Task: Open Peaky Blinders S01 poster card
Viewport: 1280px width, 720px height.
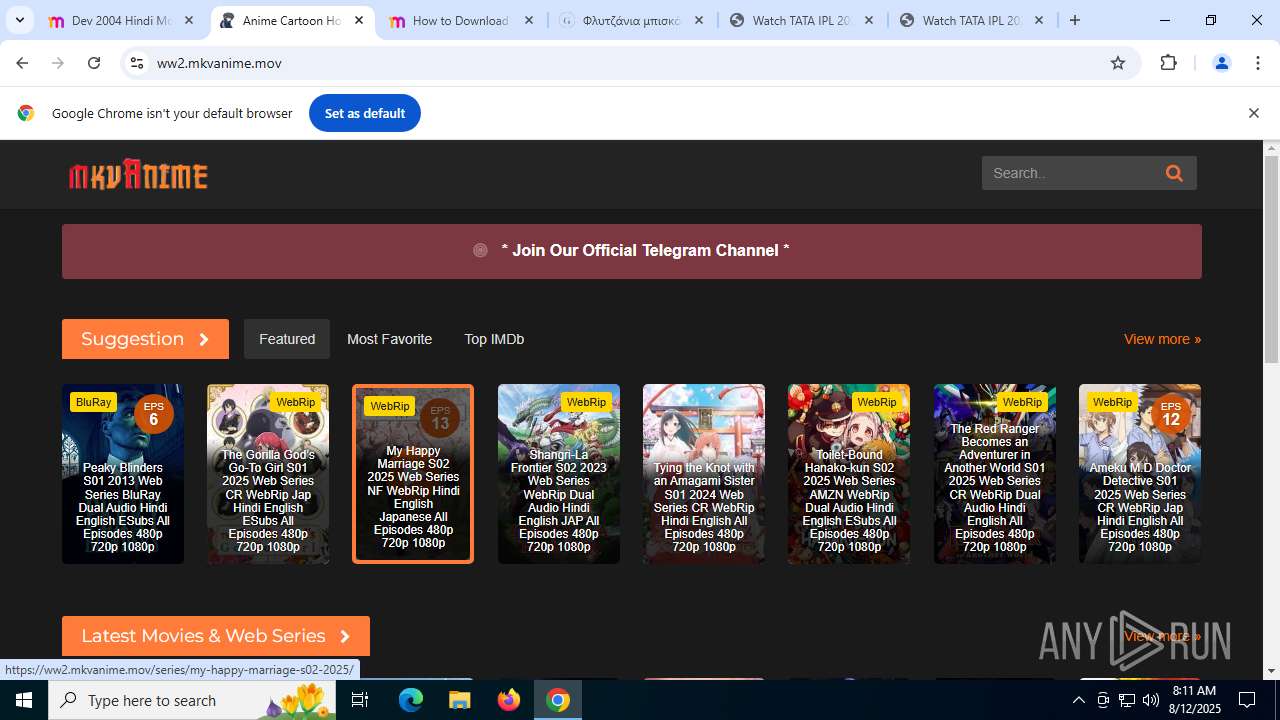Action: pos(123,474)
